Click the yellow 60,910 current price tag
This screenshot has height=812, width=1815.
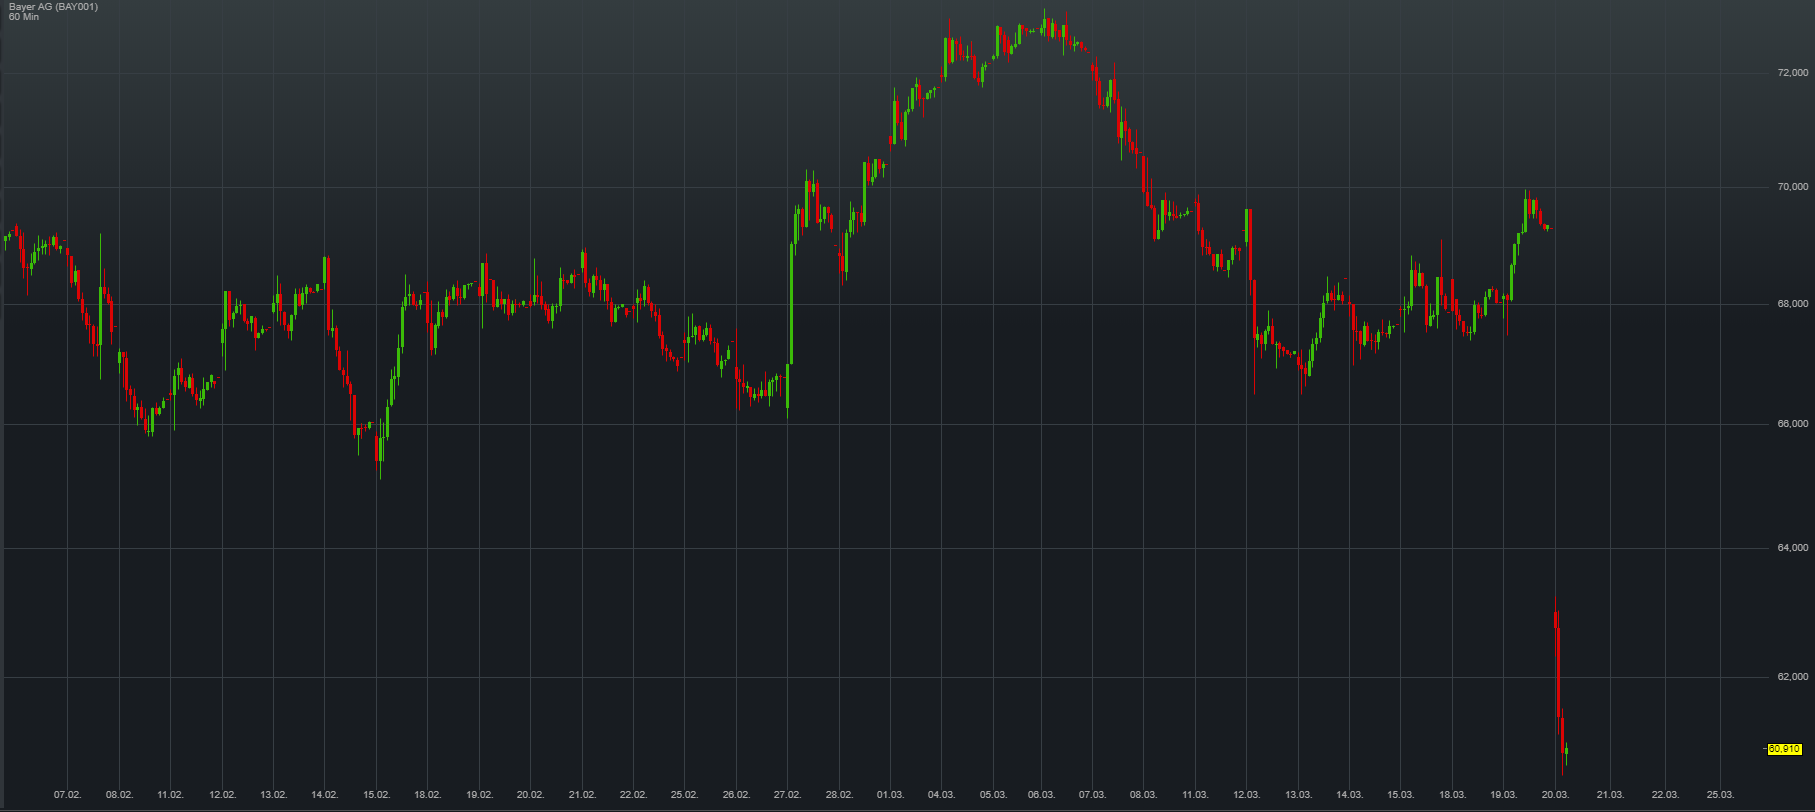(1784, 749)
